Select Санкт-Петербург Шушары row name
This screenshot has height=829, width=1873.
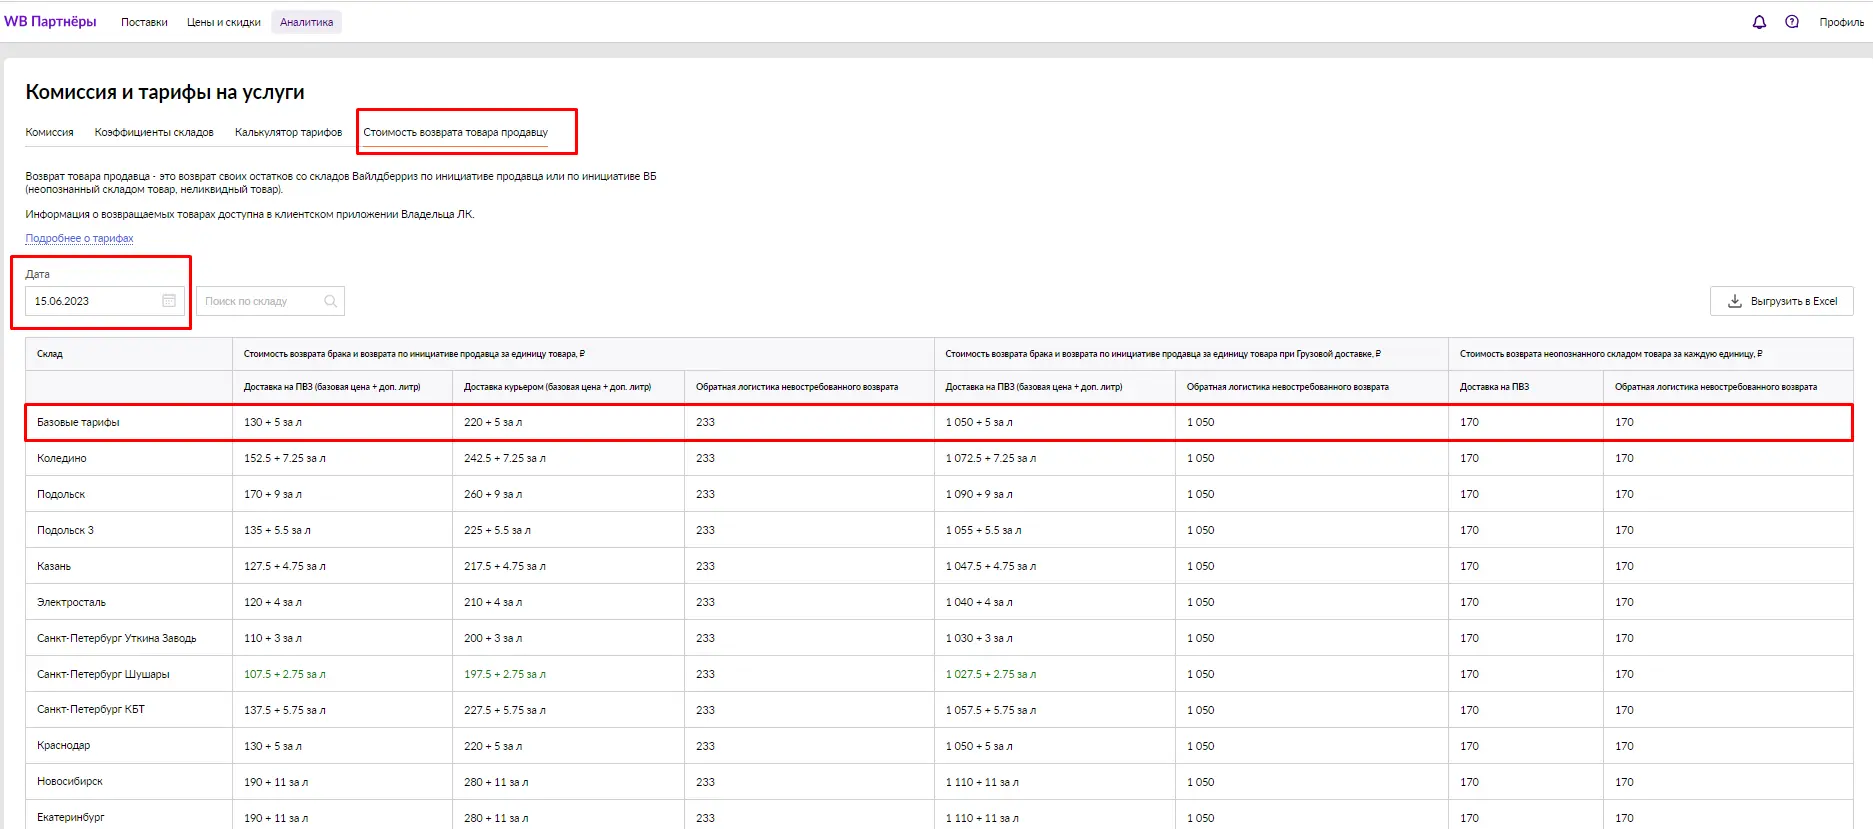point(103,674)
